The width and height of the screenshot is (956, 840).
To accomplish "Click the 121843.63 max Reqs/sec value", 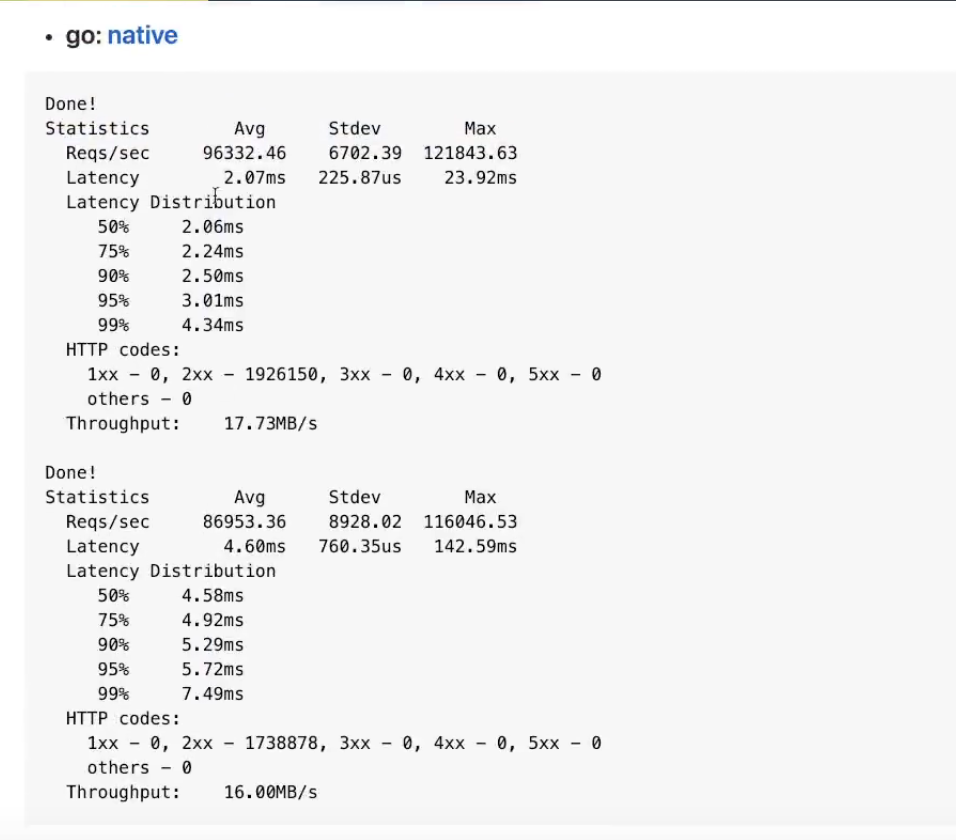I will point(470,153).
